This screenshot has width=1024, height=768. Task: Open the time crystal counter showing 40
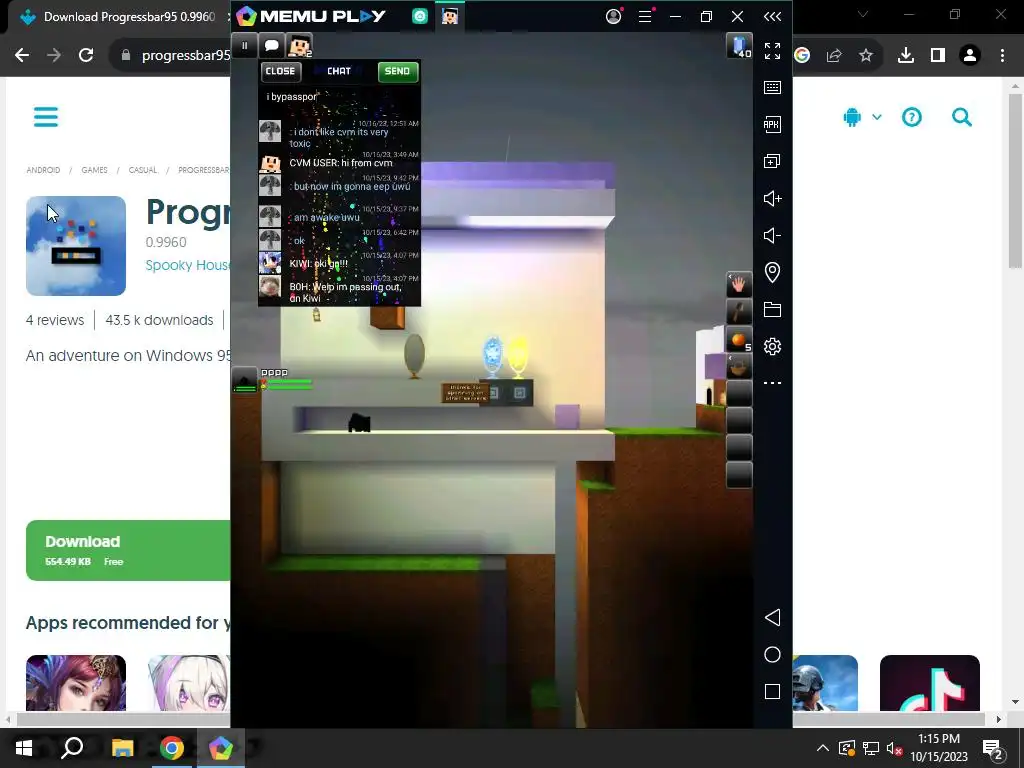click(x=739, y=46)
